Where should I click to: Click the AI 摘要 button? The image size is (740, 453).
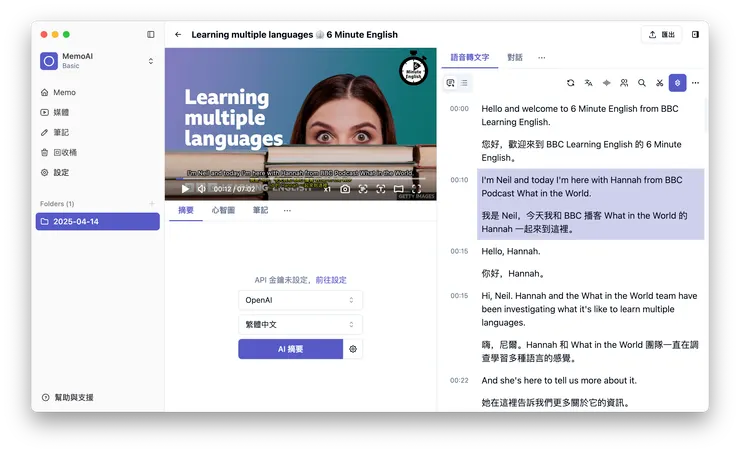click(290, 349)
